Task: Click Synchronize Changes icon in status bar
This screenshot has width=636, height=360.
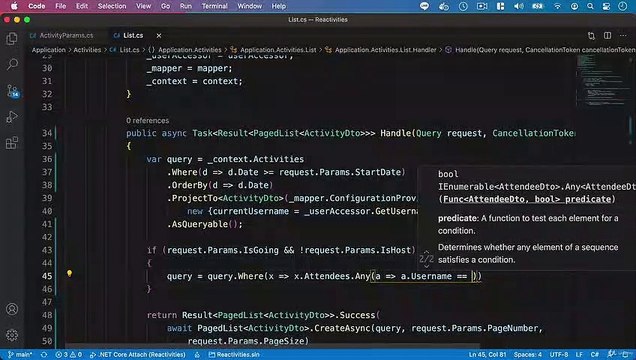Action: click(44, 355)
